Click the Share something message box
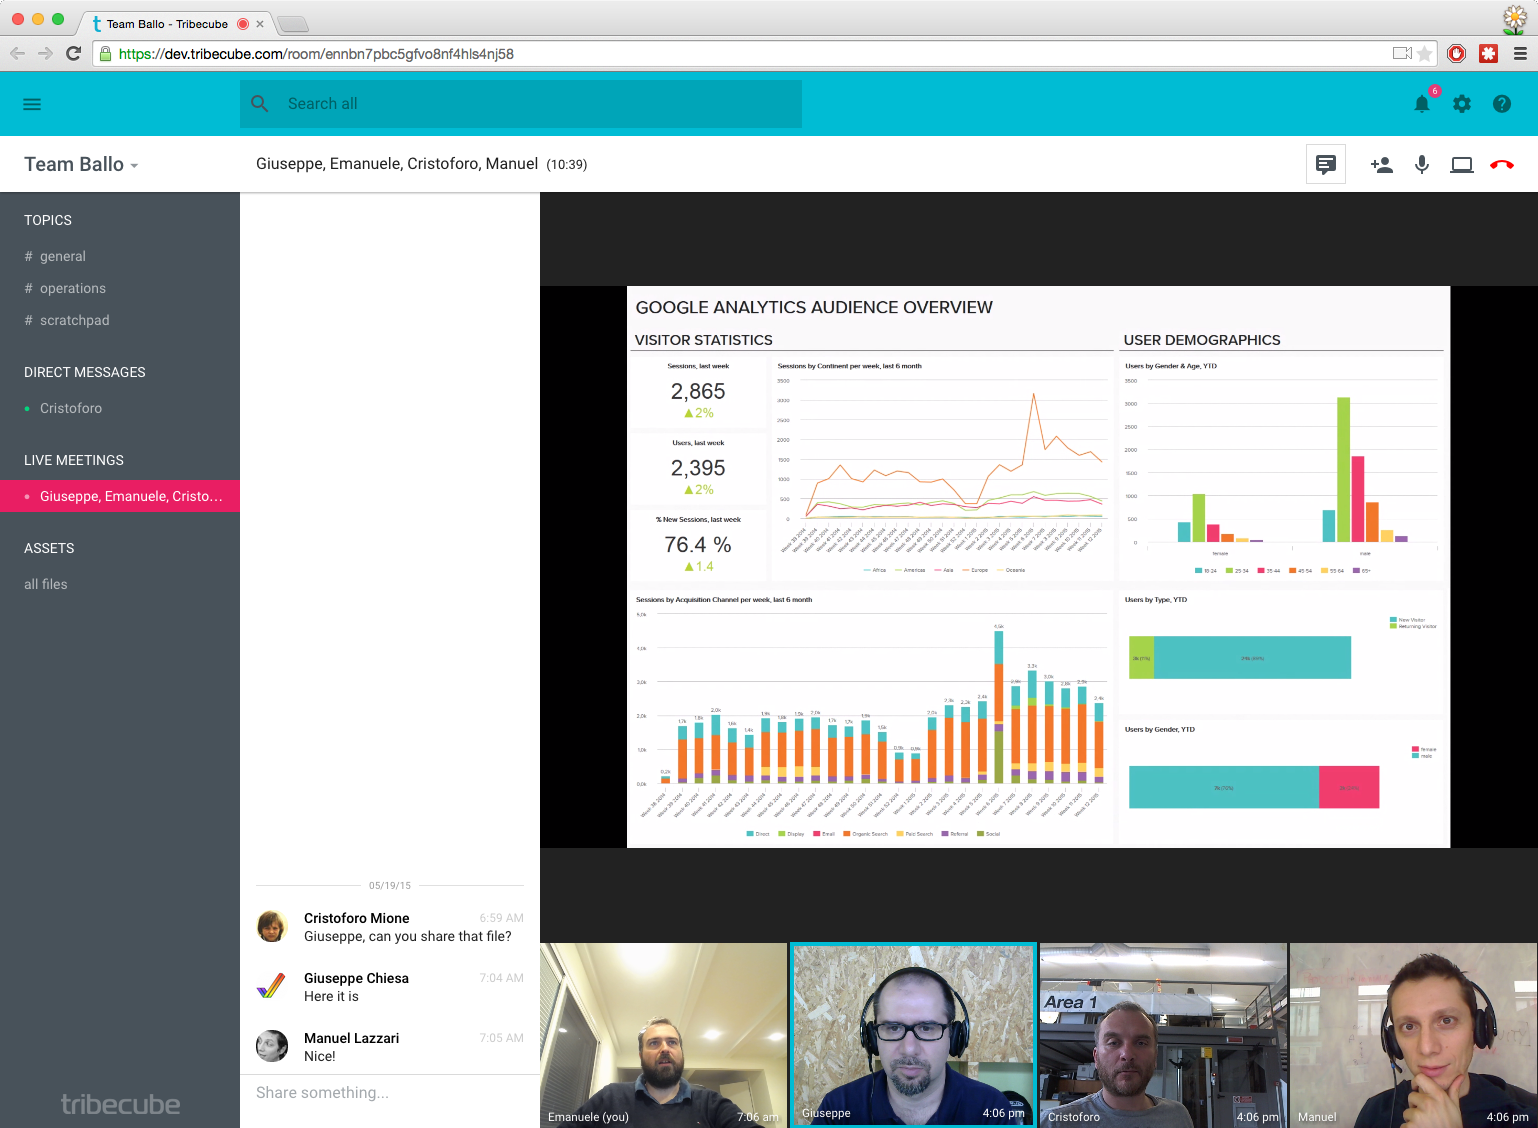Image resolution: width=1538 pixels, height=1128 pixels. pyautogui.click(x=390, y=1092)
